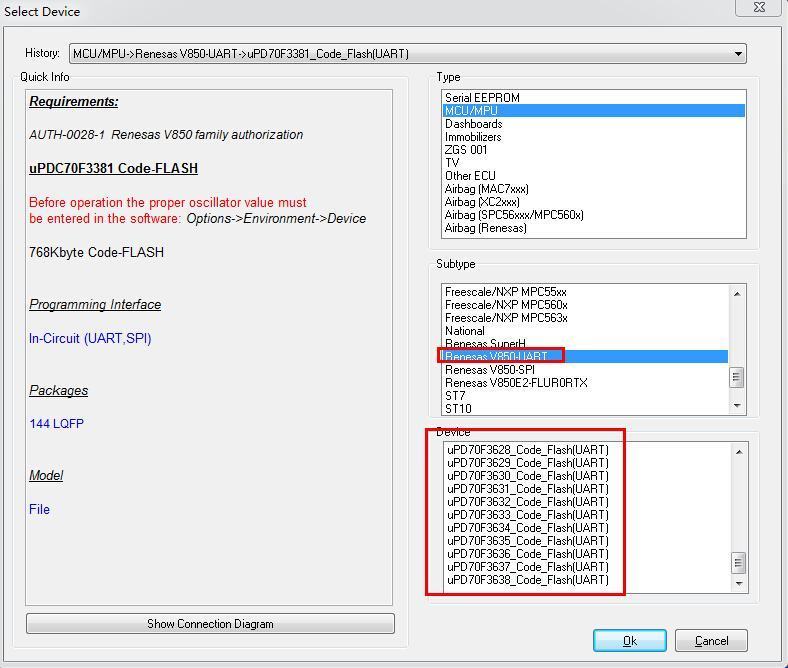
Task: Click the File model text
Action: tap(39, 509)
